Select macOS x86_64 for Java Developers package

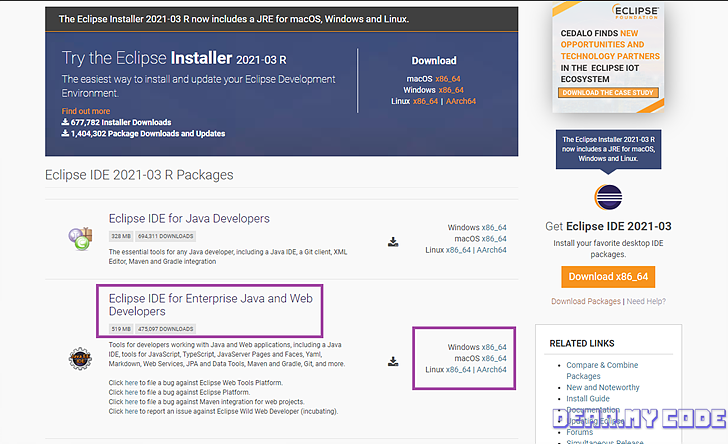pyautogui.click(x=494, y=239)
